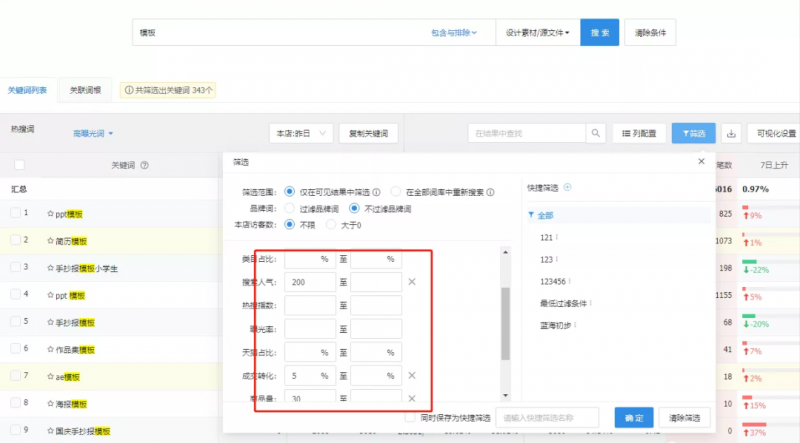Tick the checkbox for row 3 keyword
The height and width of the screenshot is (443, 800).
15,268
